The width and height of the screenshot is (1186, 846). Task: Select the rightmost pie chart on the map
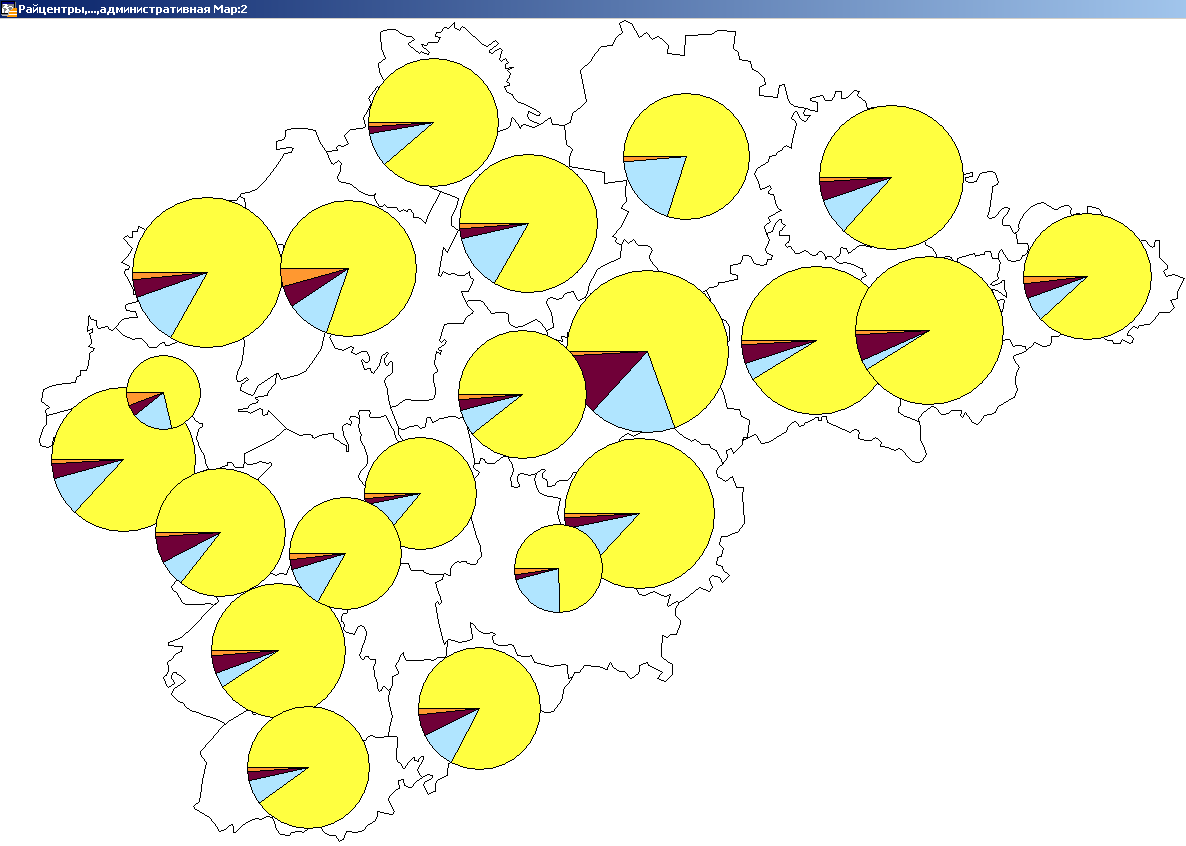pyautogui.click(x=1087, y=276)
